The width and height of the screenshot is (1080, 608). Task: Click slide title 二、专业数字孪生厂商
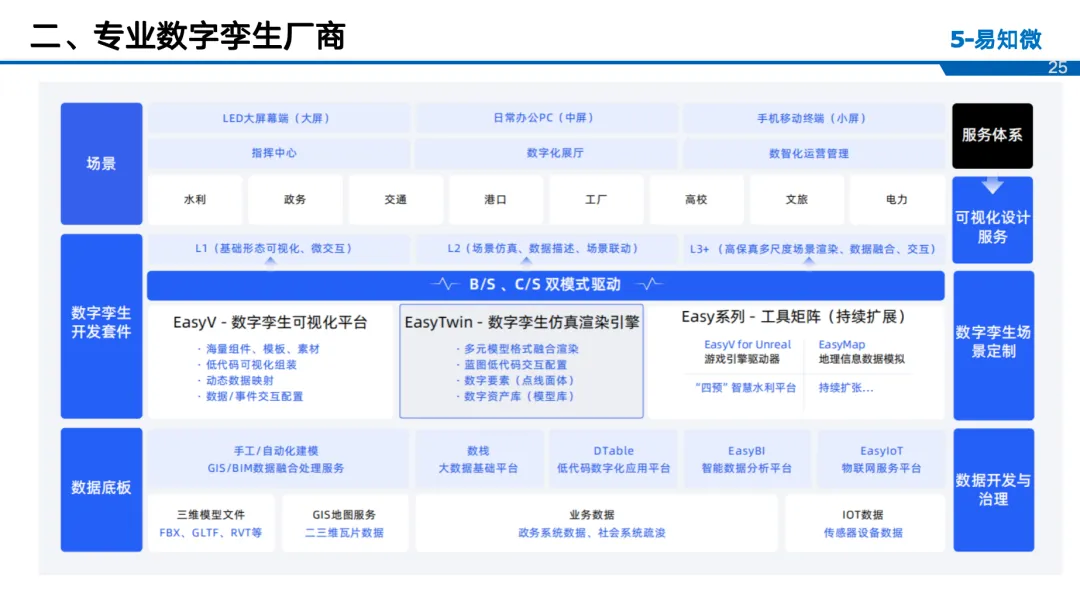click(x=187, y=36)
